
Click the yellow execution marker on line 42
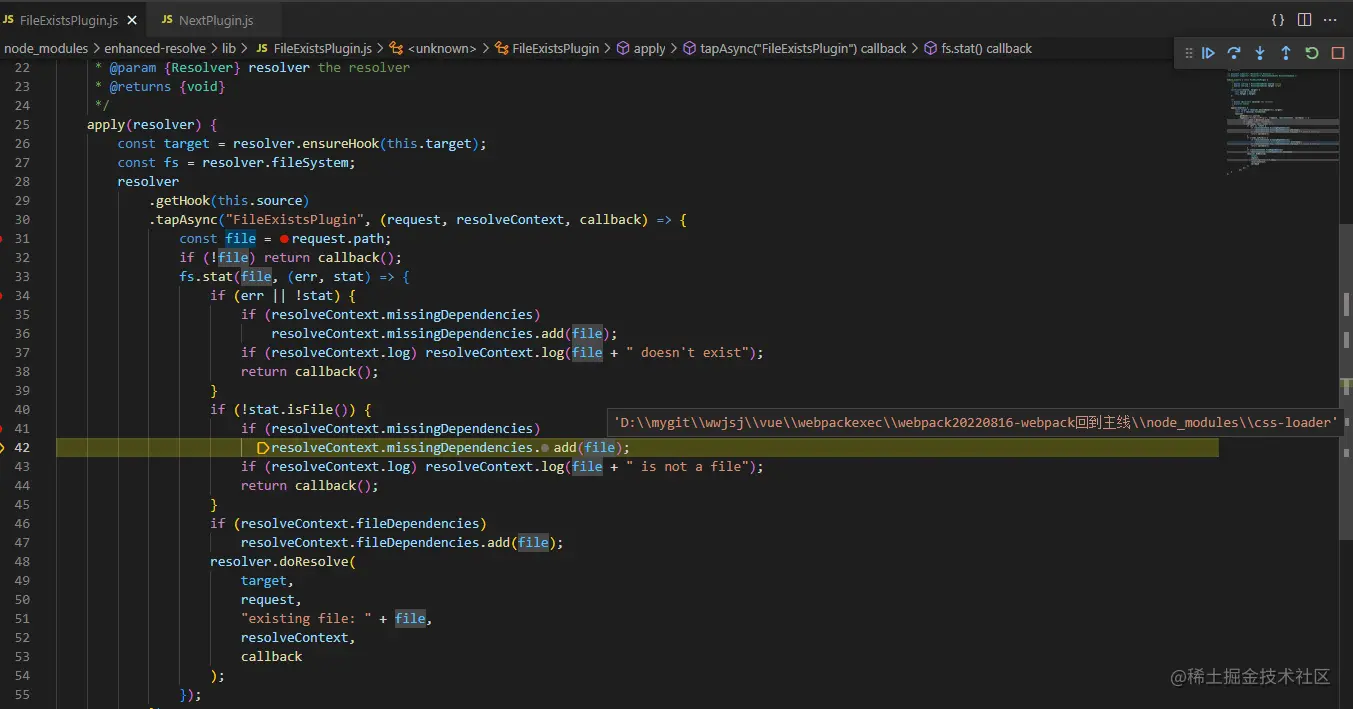263,448
